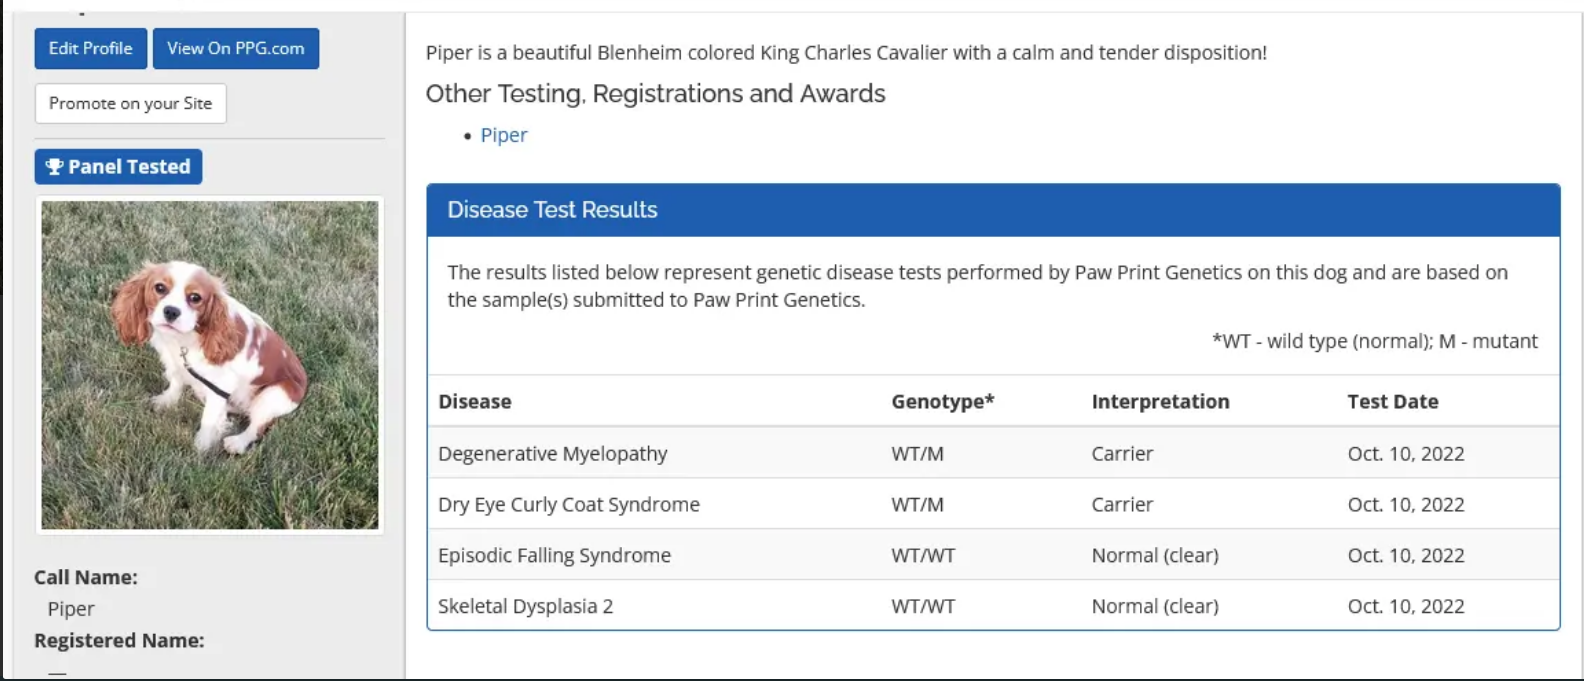The image size is (1584, 681).
Task: Click the trophy icon on Panel Tested
Action: (x=54, y=167)
